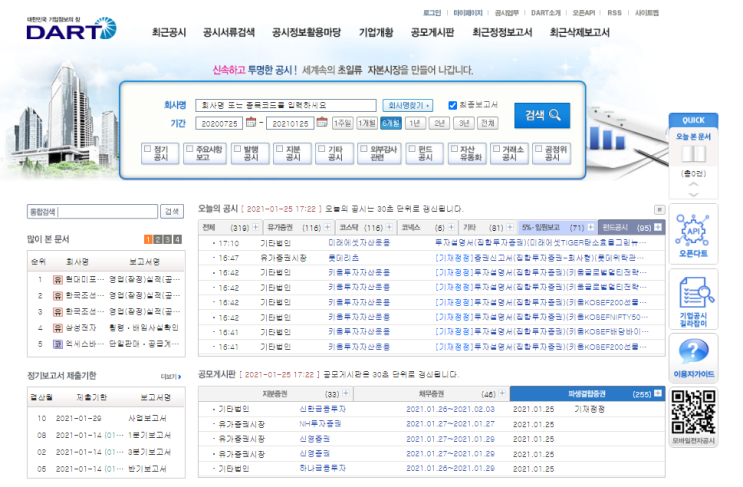
Task: Click the DART logo
Action: click(x=71, y=28)
